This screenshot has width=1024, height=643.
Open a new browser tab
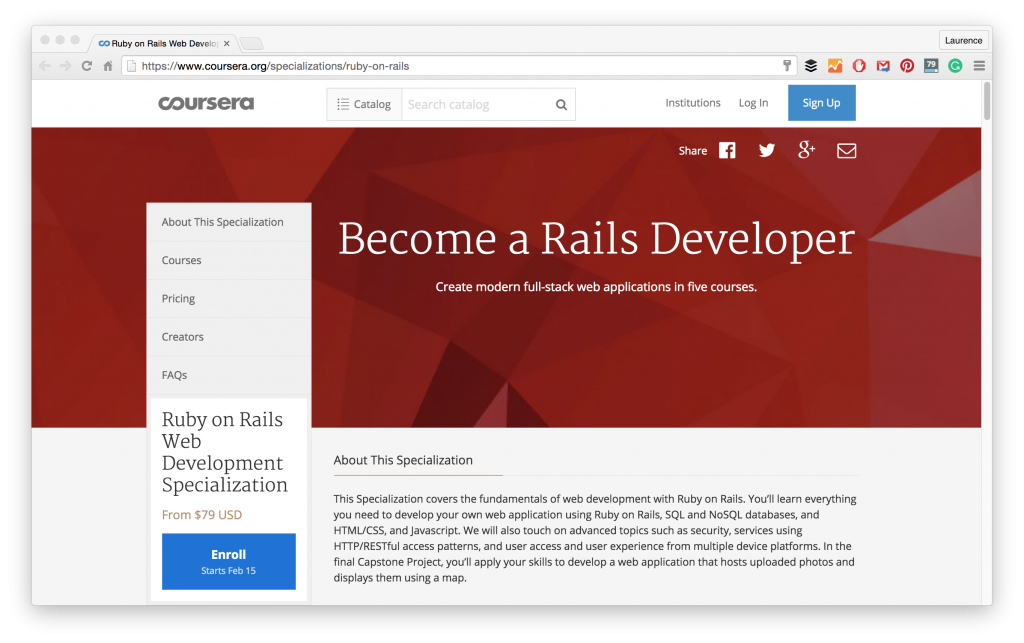(x=251, y=44)
